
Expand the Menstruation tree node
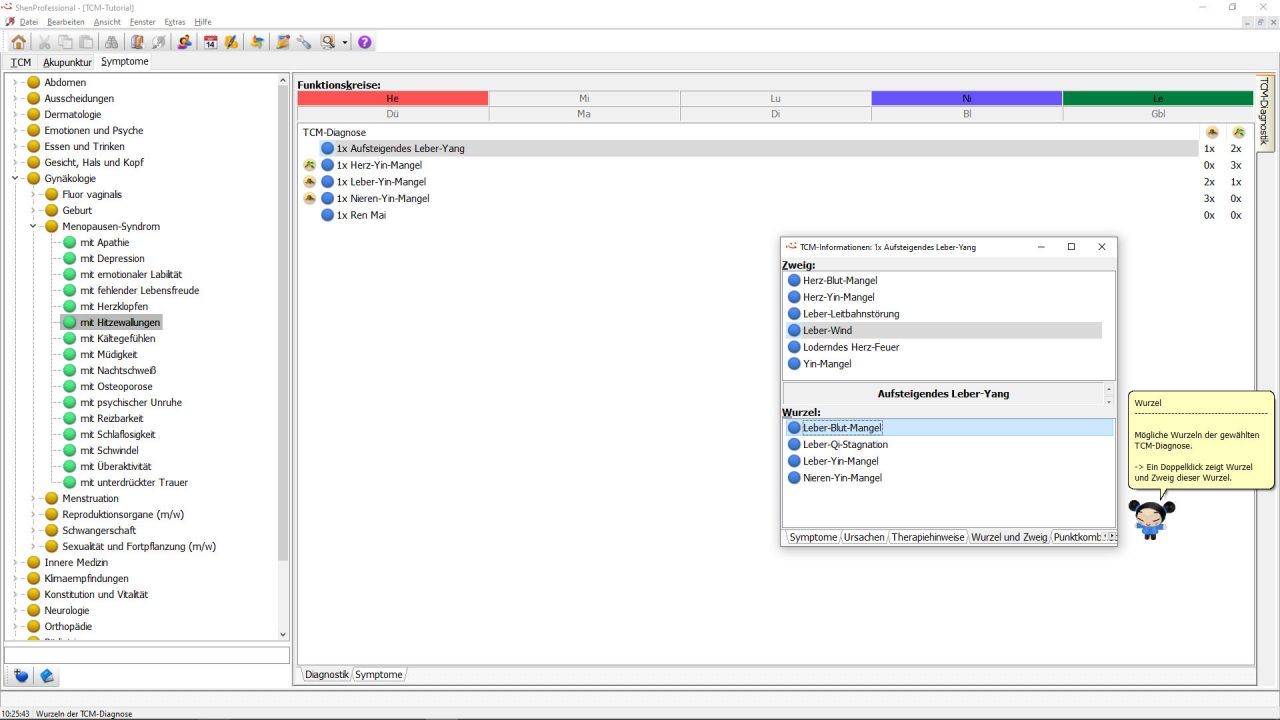pyautogui.click(x=33, y=498)
